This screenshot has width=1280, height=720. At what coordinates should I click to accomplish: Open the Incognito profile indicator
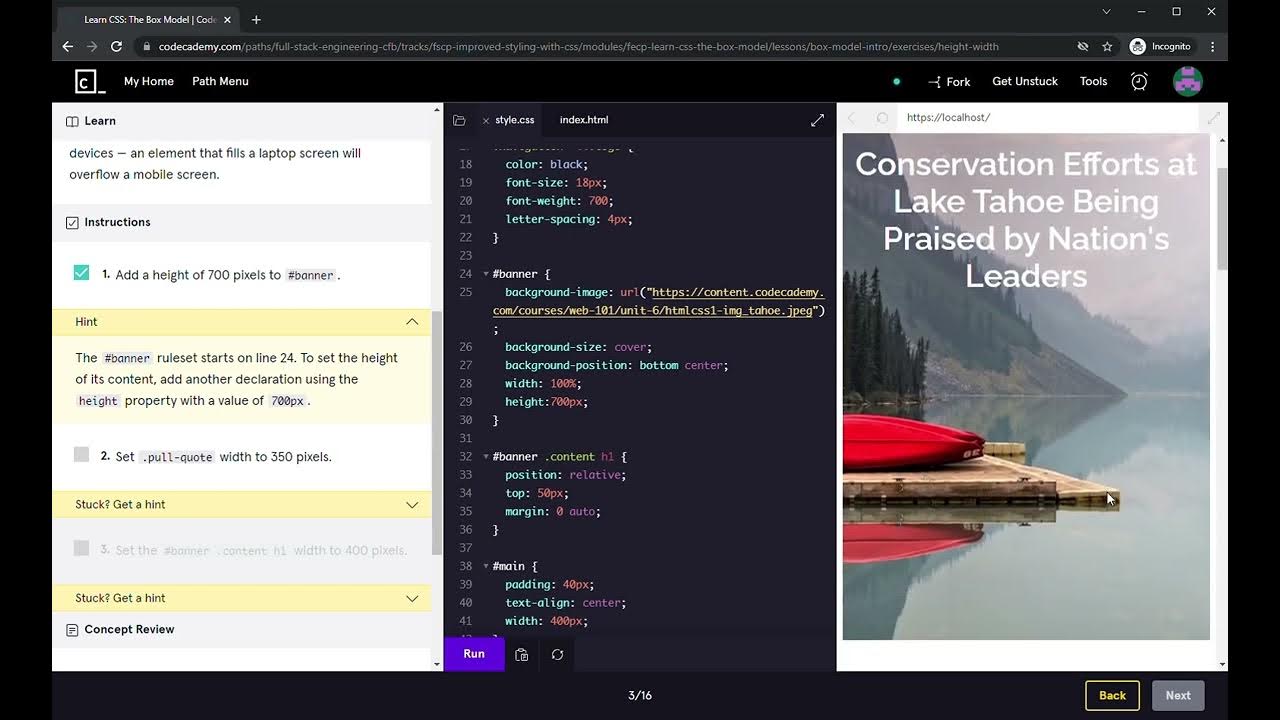point(1160,46)
